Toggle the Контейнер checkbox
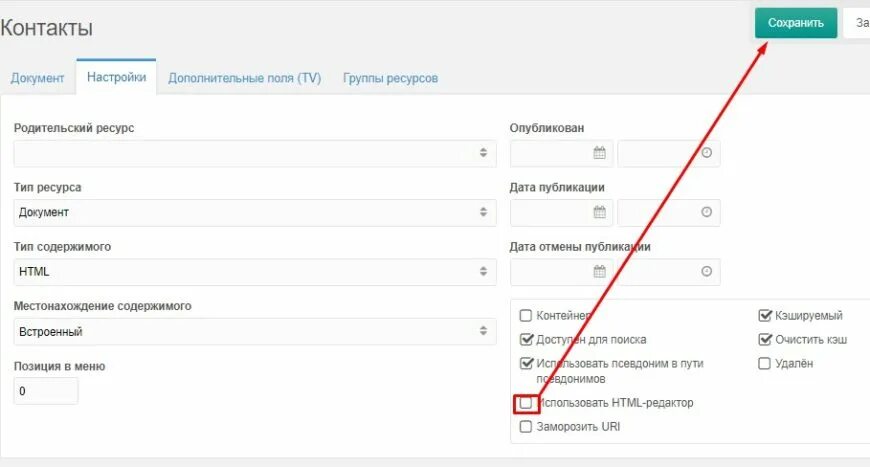Viewport: 870px width, 467px height. coord(525,316)
